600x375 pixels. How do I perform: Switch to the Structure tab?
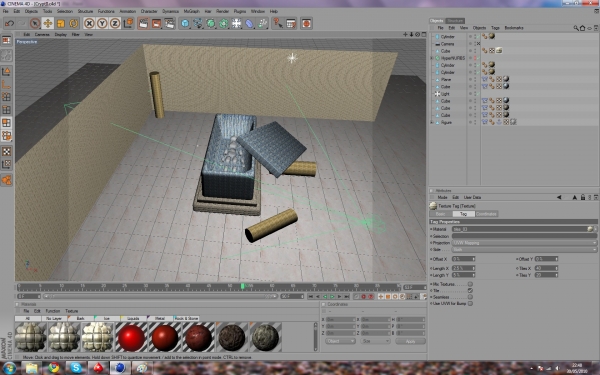click(455, 21)
